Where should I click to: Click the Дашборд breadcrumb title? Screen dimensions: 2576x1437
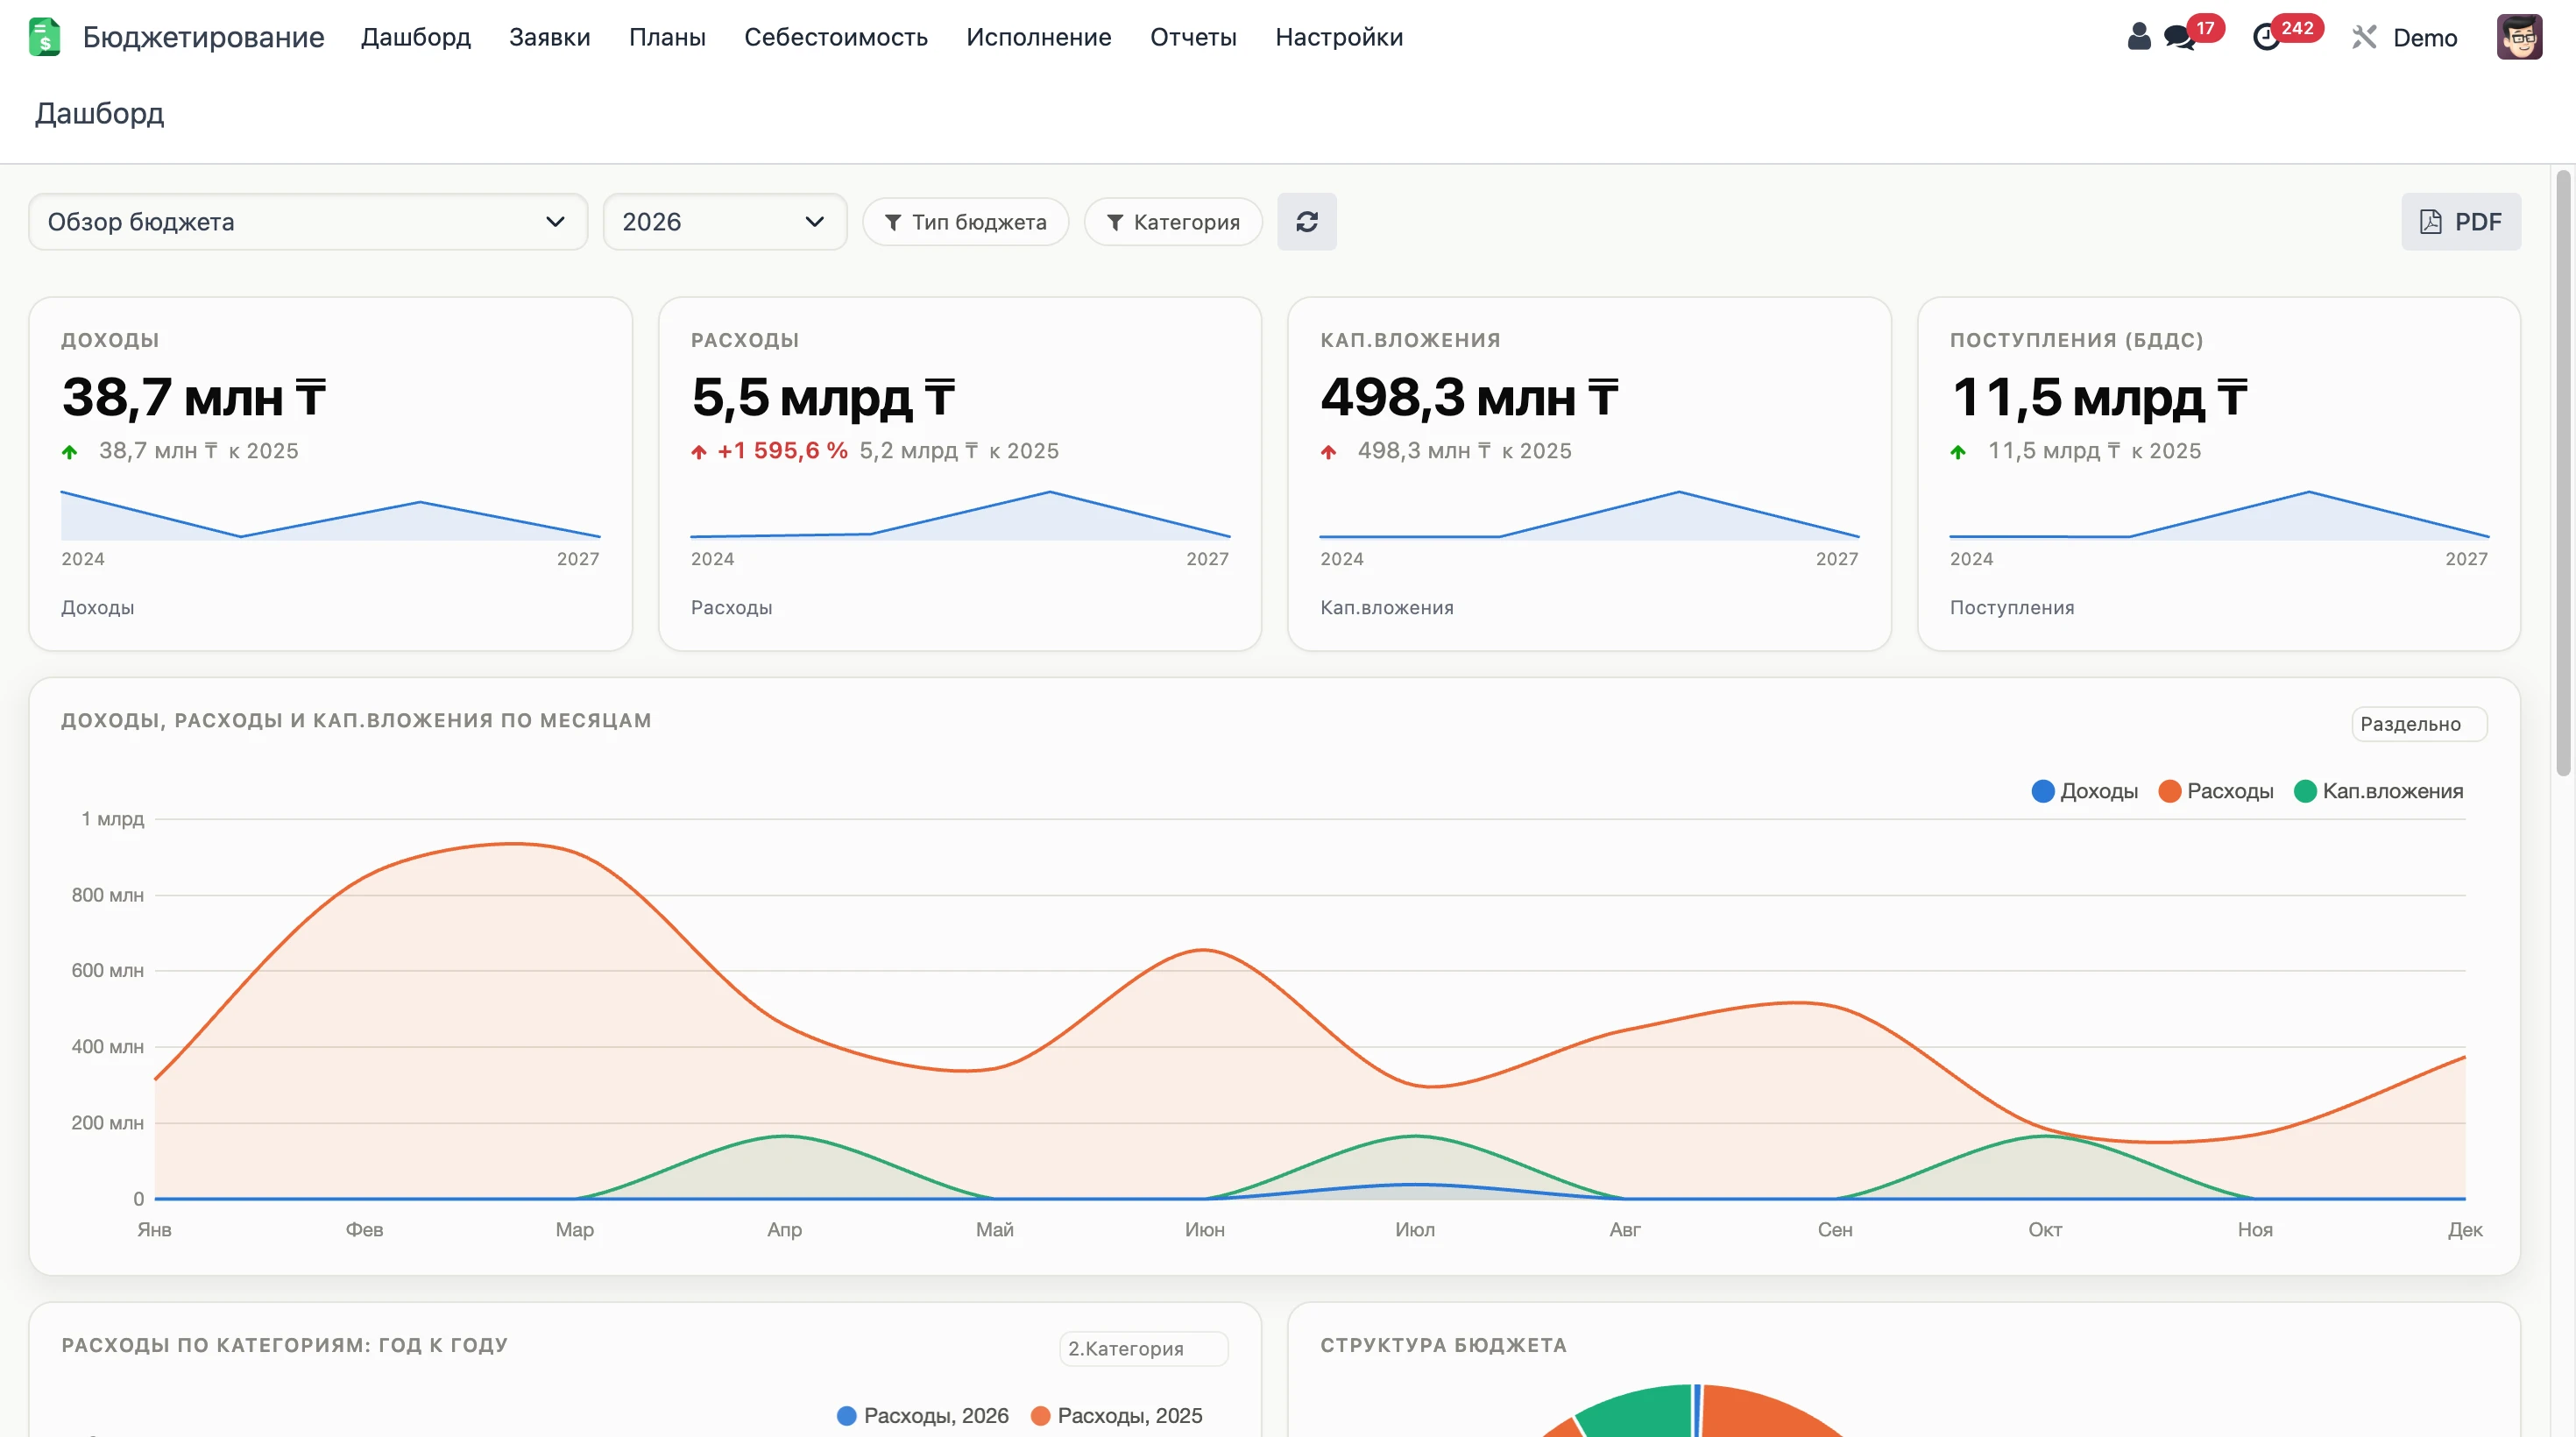tap(99, 113)
